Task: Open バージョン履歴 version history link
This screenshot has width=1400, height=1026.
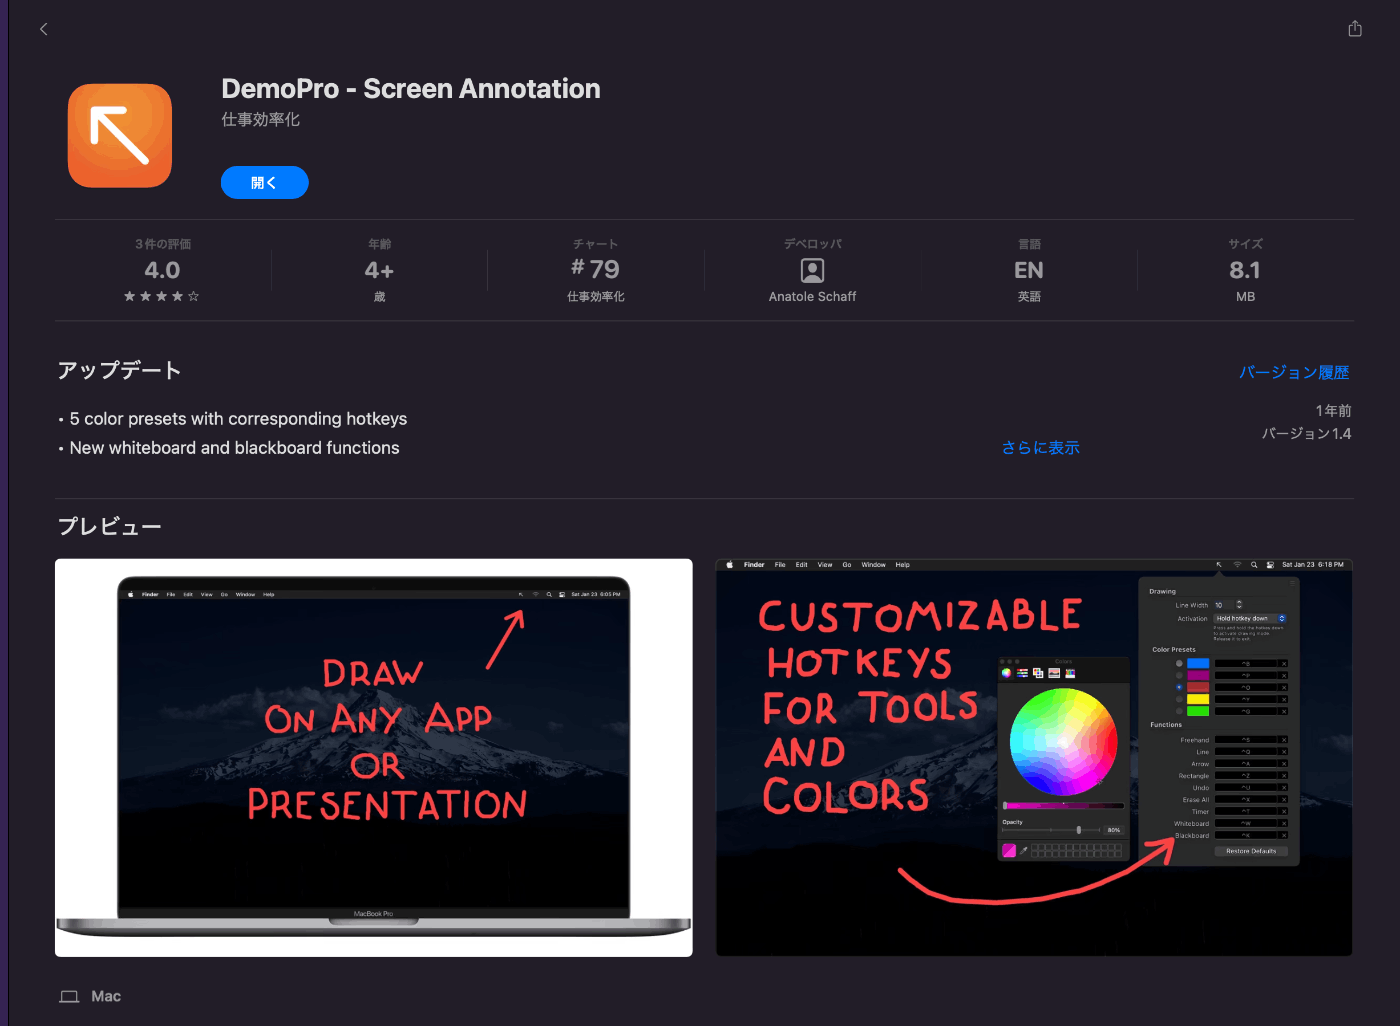Action: [1294, 372]
